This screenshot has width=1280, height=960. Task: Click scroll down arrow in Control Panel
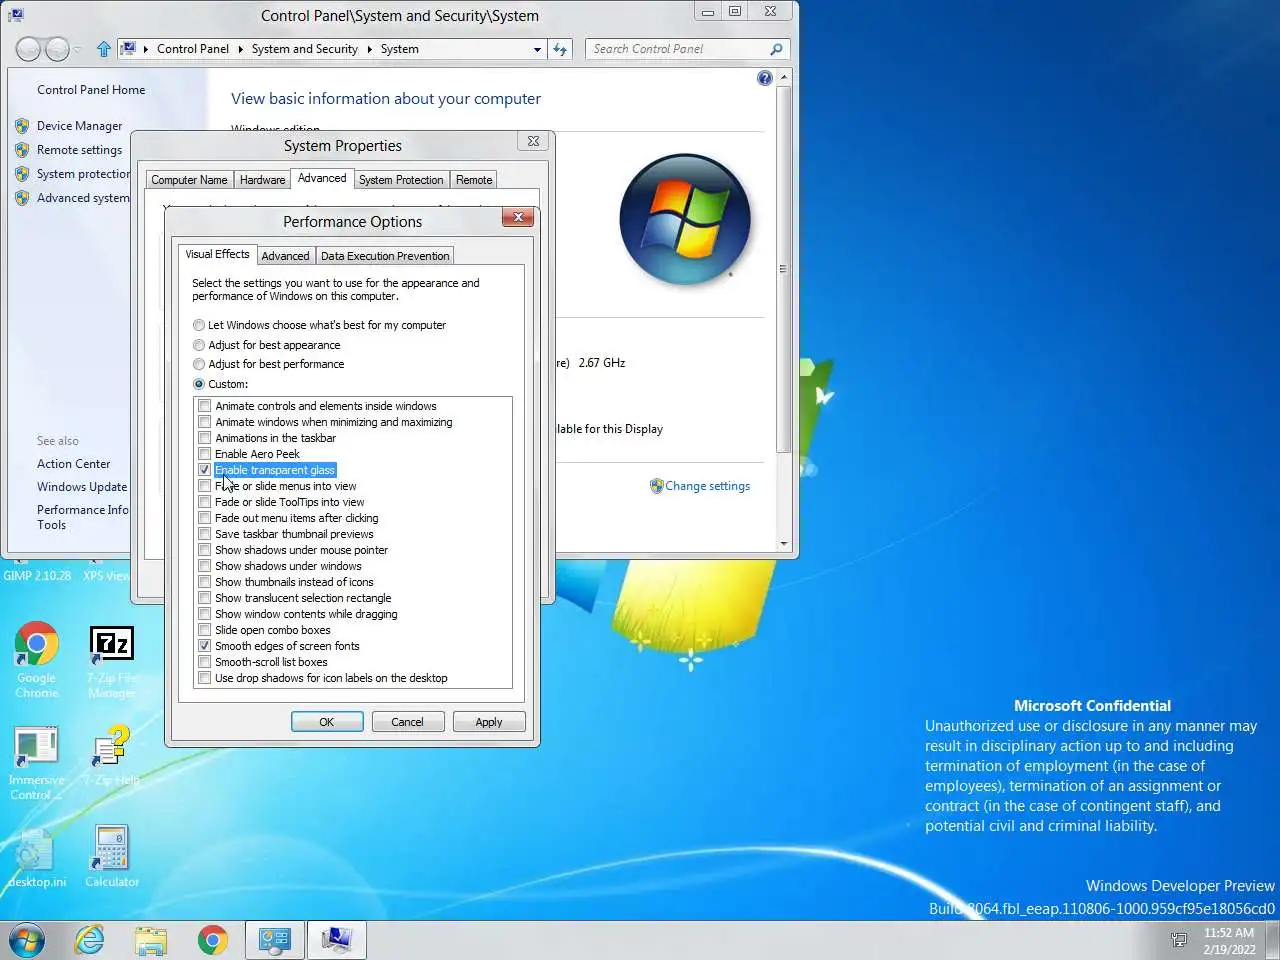[784, 544]
